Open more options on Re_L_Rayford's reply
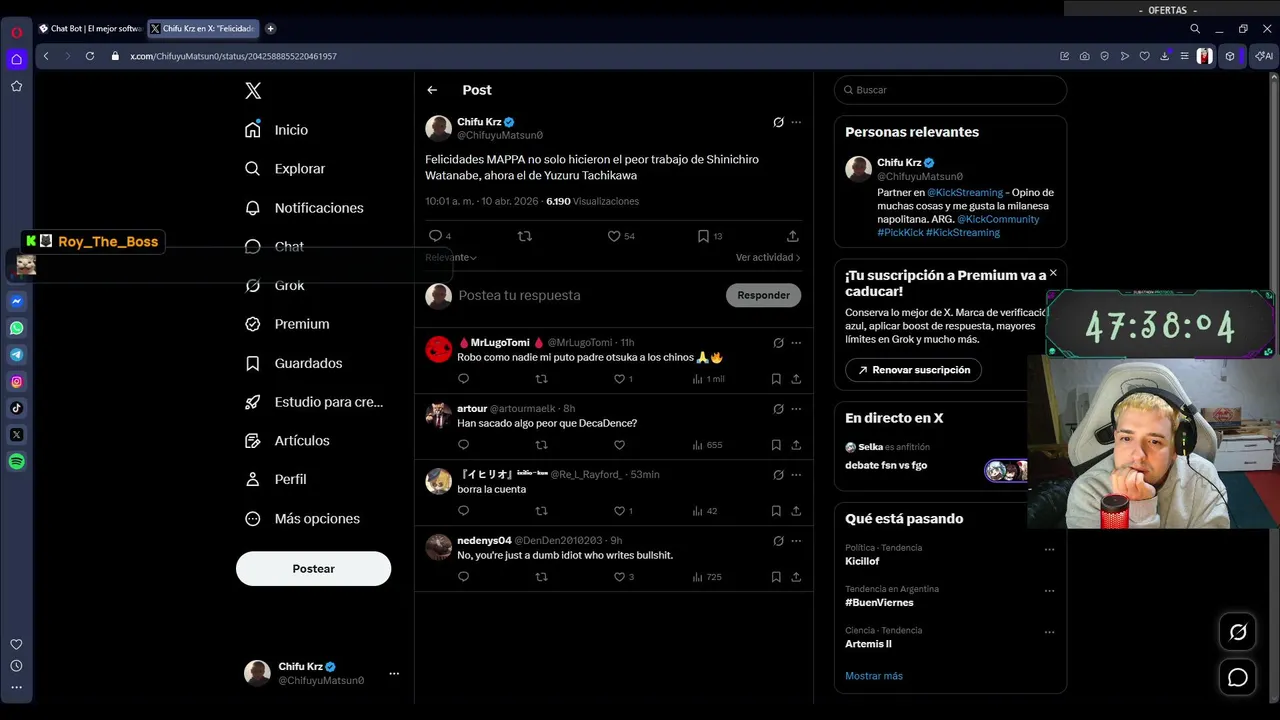 [x=796, y=475]
